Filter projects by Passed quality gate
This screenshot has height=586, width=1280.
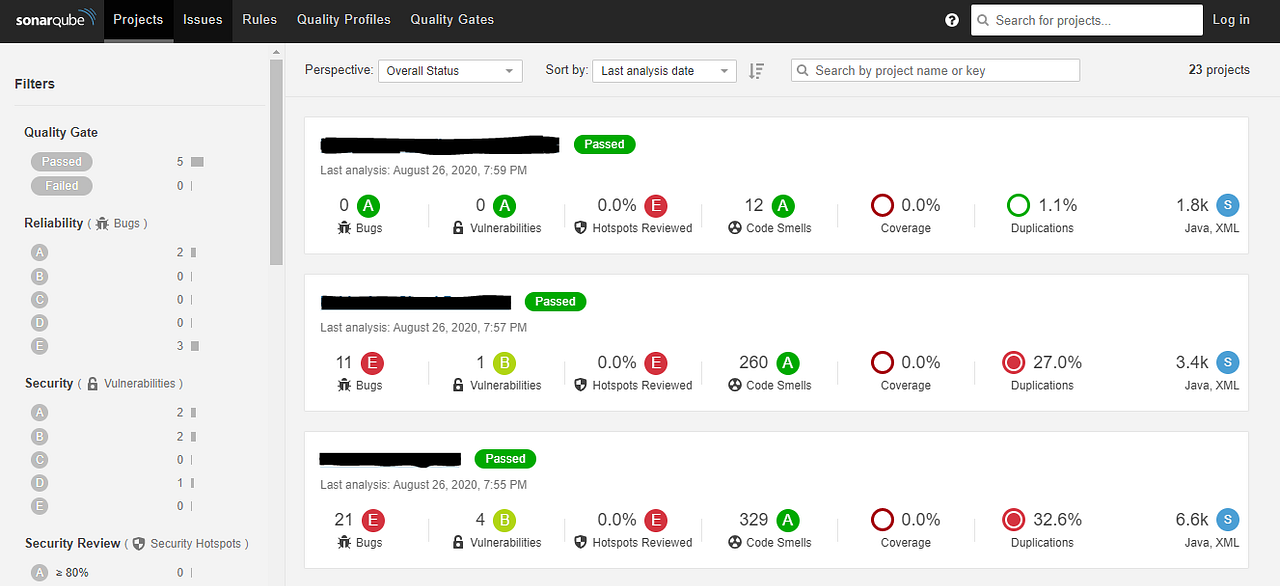pyautogui.click(x=61, y=161)
